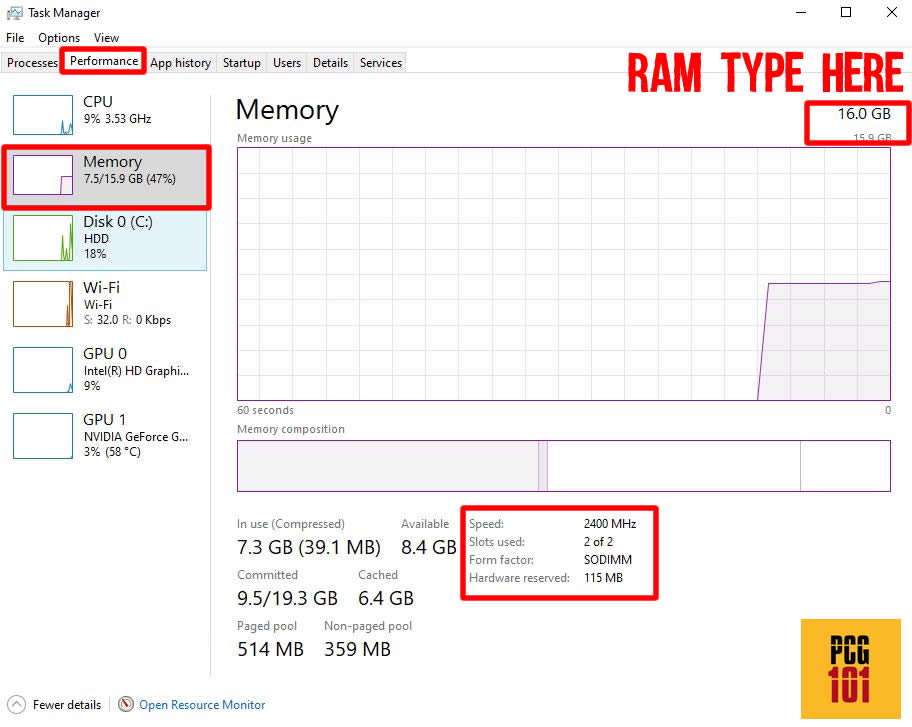Click the Memory usage graph
This screenshot has width=912, height=727.
click(564, 274)
